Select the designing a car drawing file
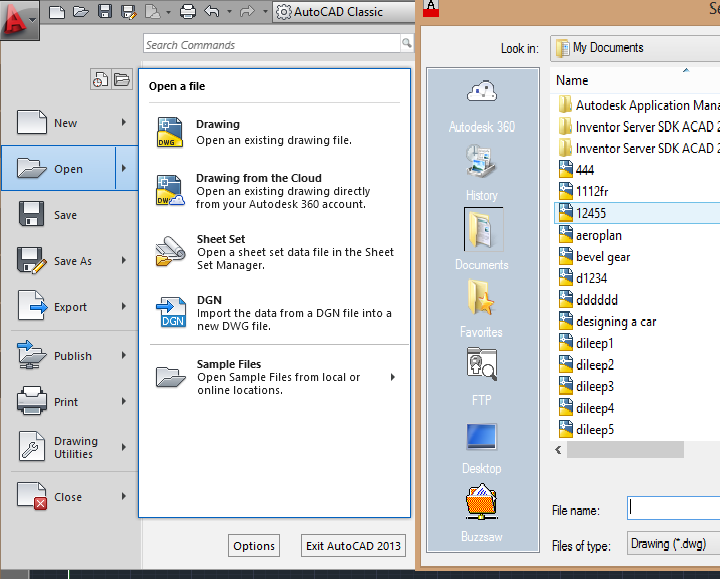This screenshot has width=720, height=579. pyautogui.click(x=607, y=321)
